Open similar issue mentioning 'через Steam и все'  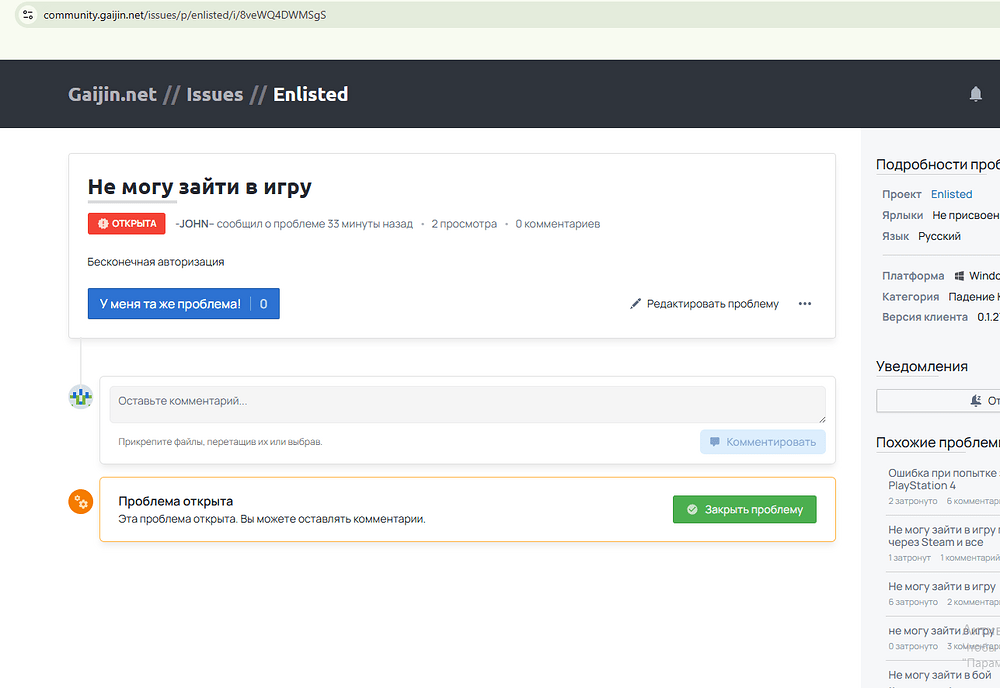[x=942, y=536]
